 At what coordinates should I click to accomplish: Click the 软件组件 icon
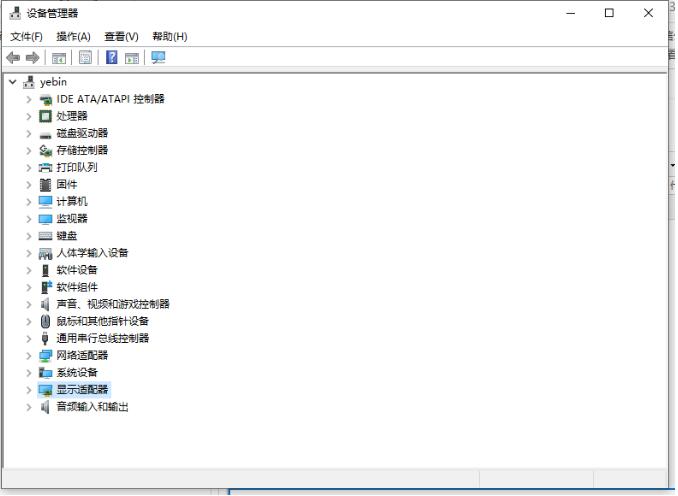pos(46,287)
